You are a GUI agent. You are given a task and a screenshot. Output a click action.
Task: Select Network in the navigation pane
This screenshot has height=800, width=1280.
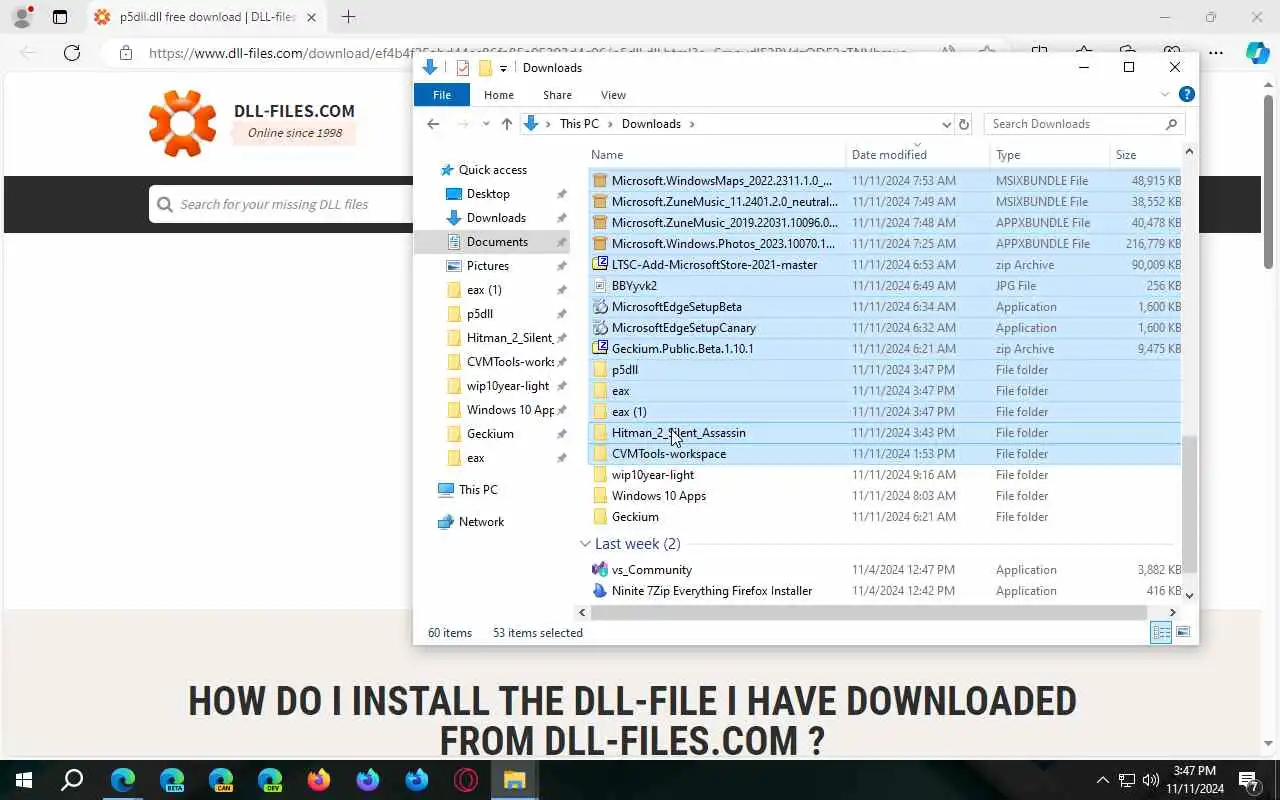pyautogui.click(x=481, y=522)
